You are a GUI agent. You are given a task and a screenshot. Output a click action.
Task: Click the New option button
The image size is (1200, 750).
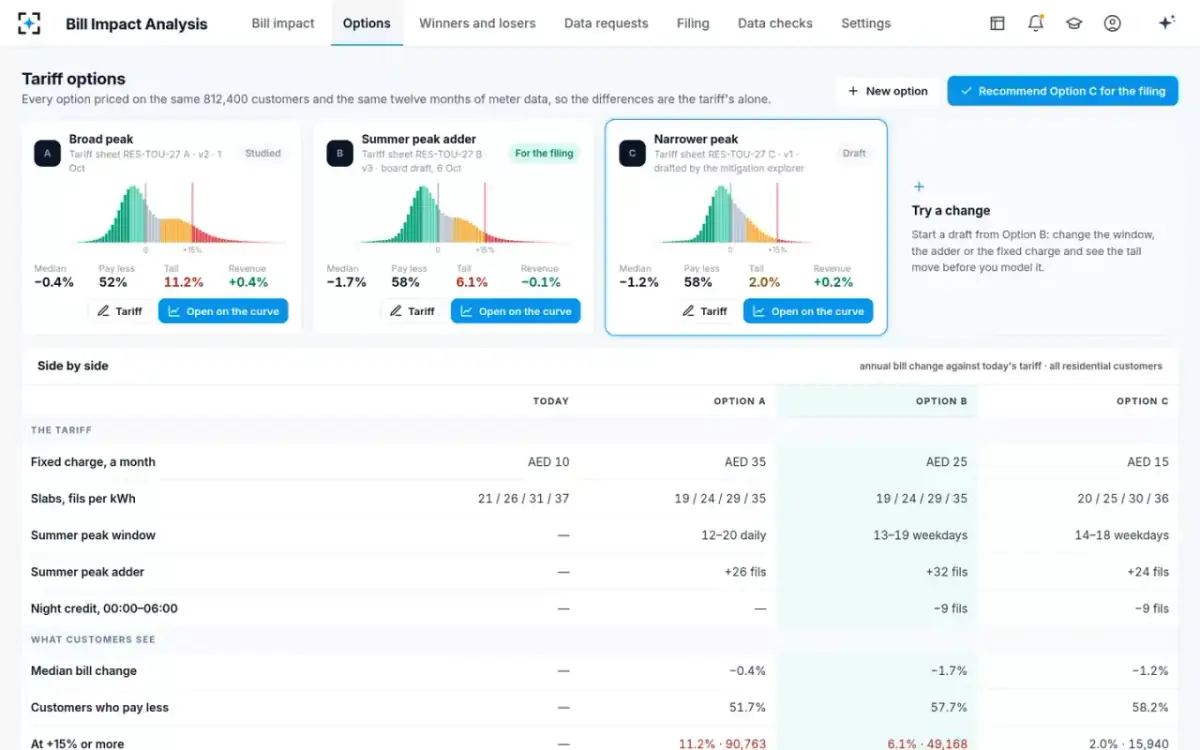(888, 91)
